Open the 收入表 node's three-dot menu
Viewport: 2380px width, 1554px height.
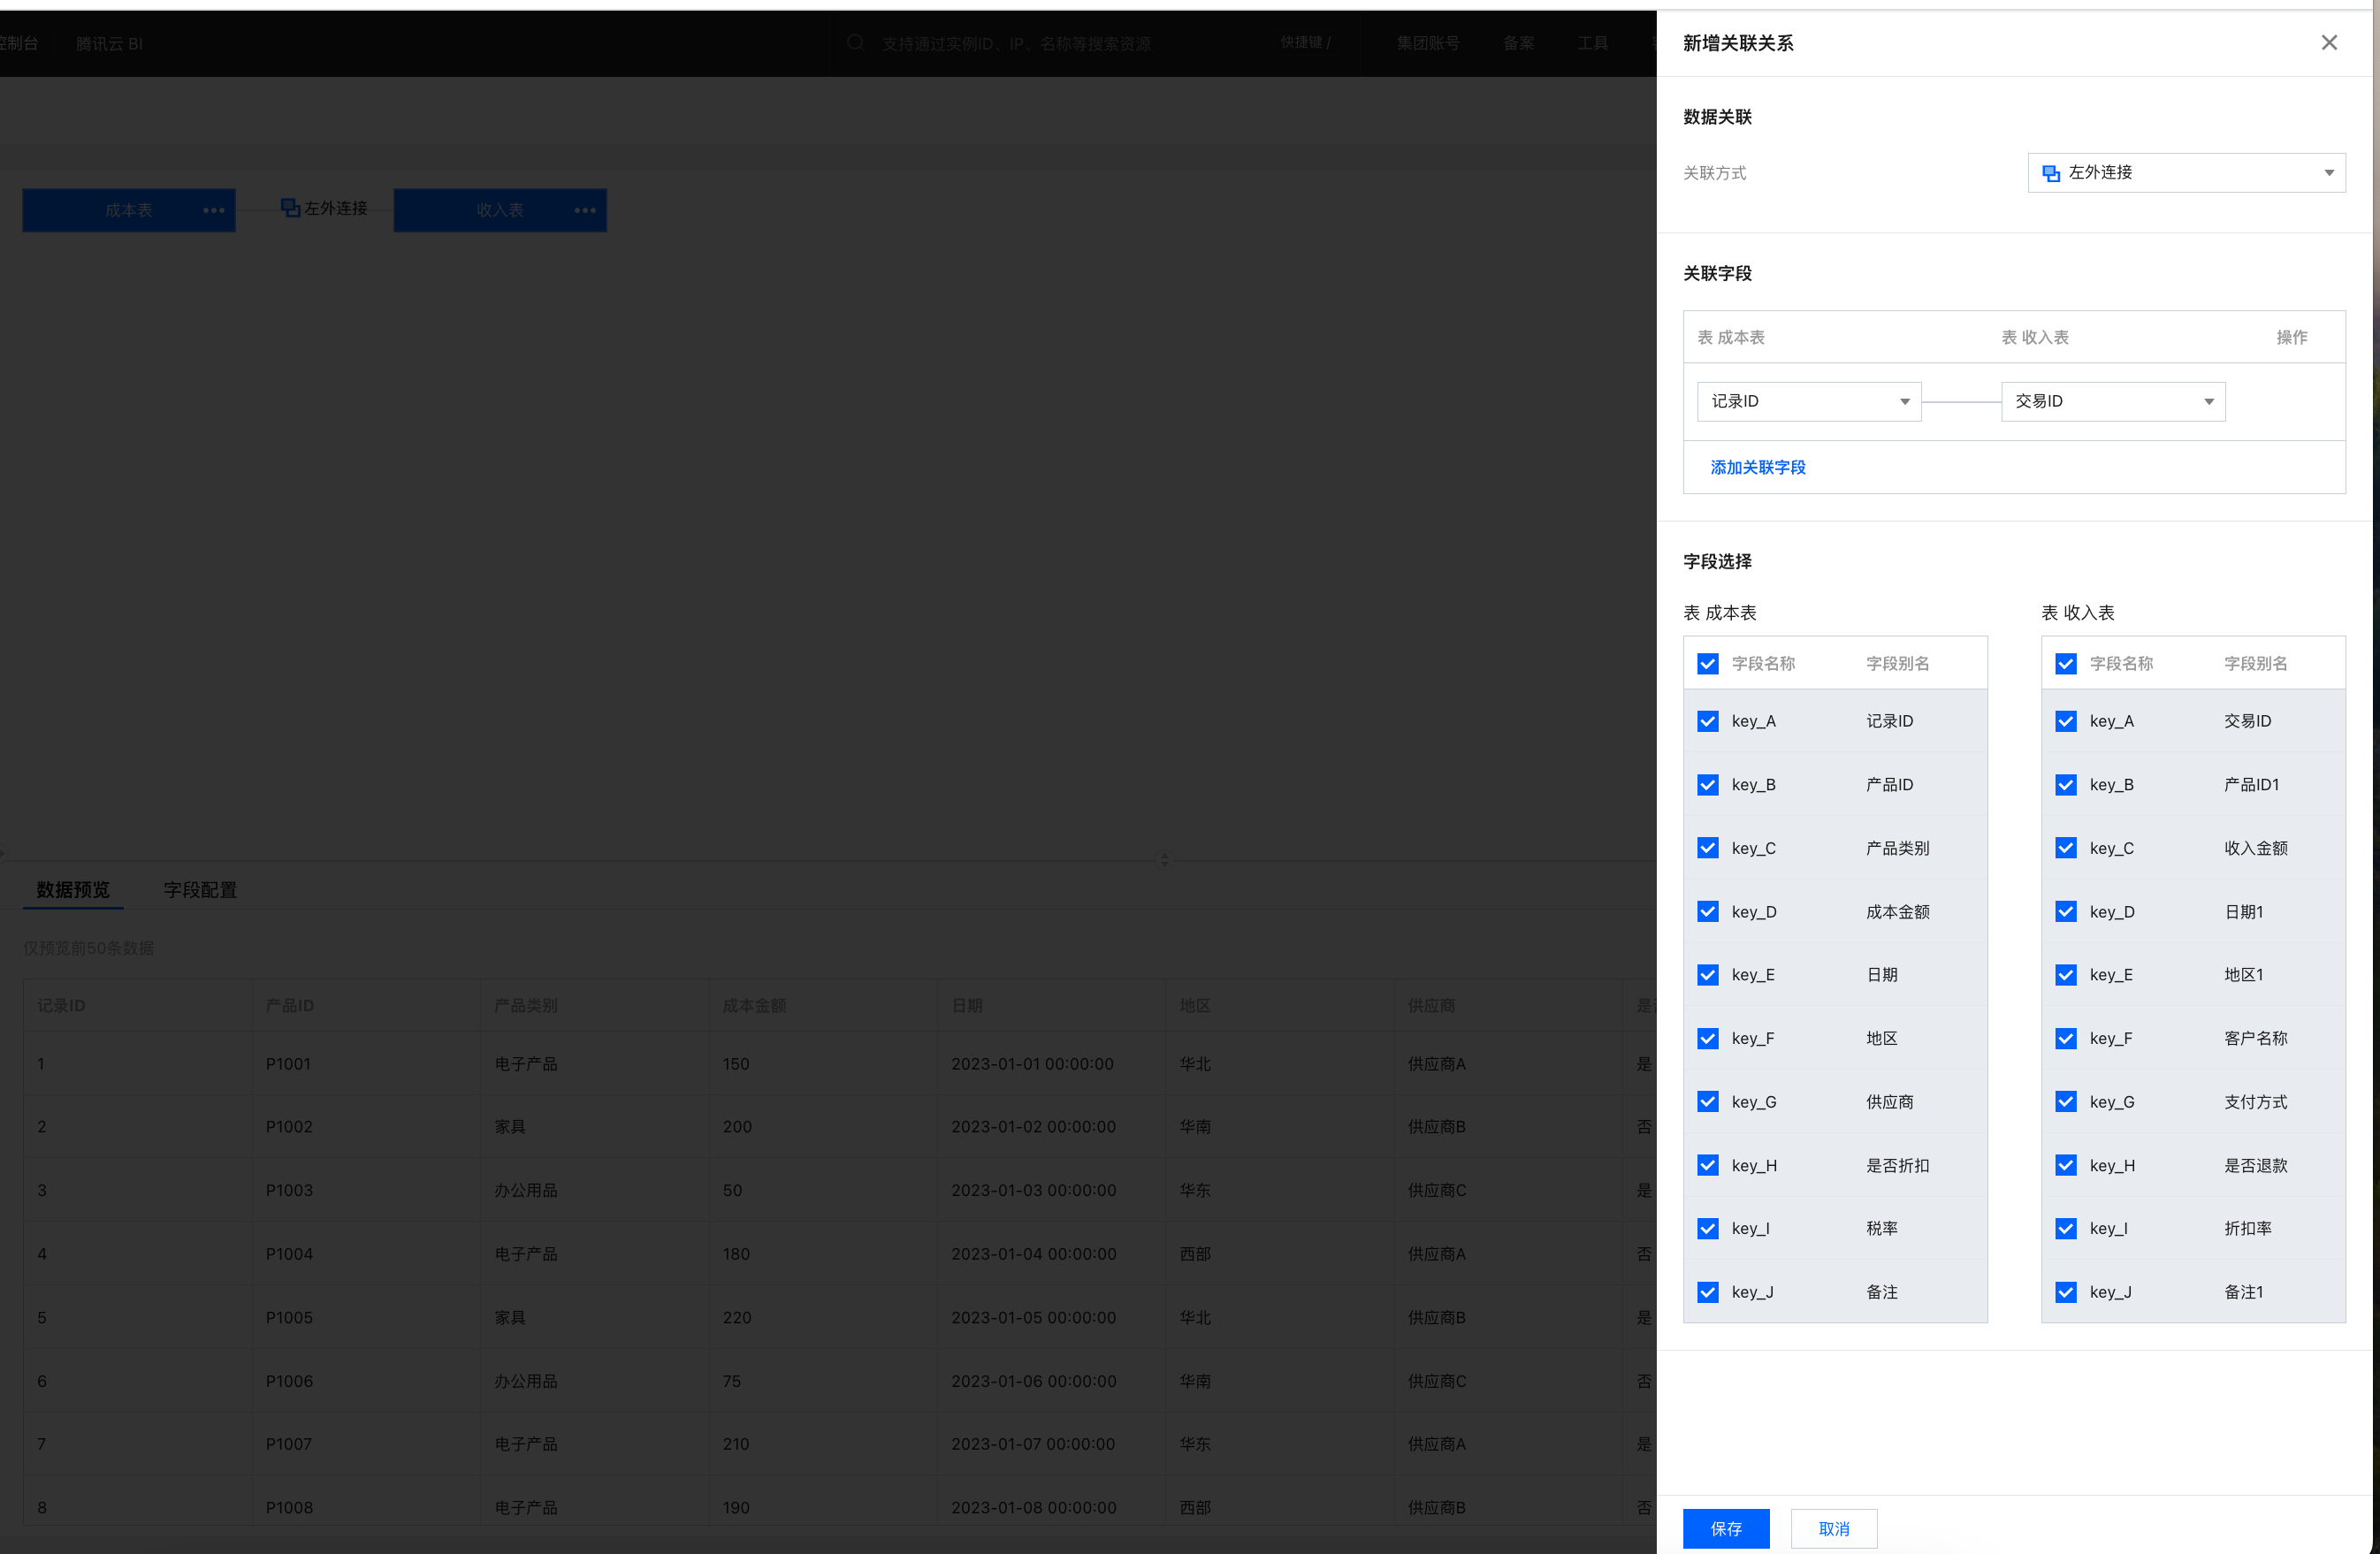point(585,210)
